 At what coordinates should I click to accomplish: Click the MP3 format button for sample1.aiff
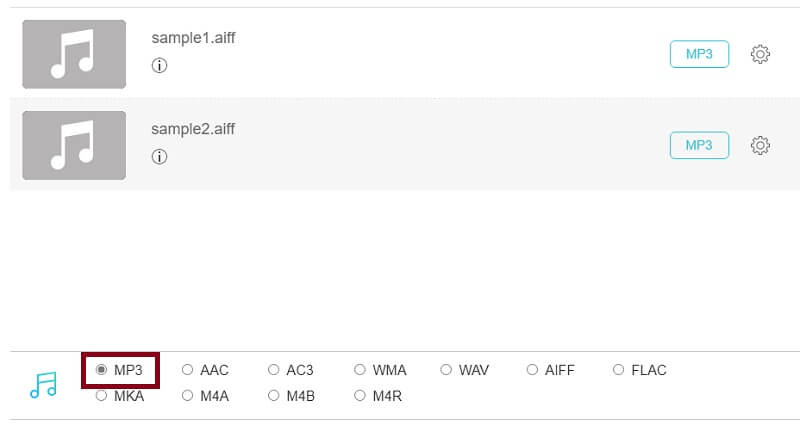coord(699,54)
